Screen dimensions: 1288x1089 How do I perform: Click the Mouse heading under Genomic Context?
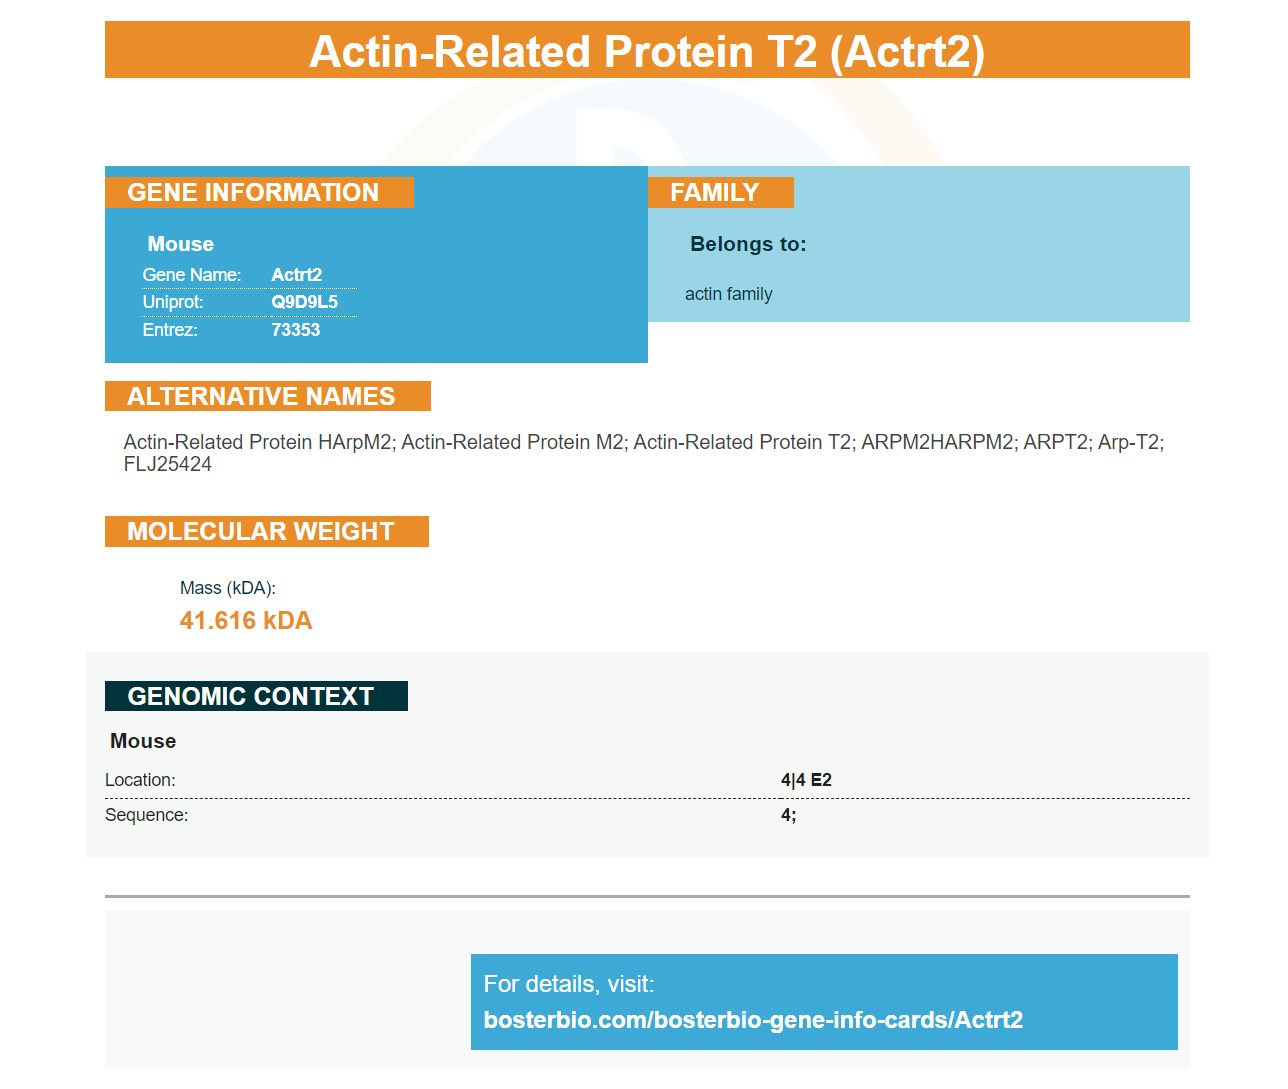coord(143,741)
